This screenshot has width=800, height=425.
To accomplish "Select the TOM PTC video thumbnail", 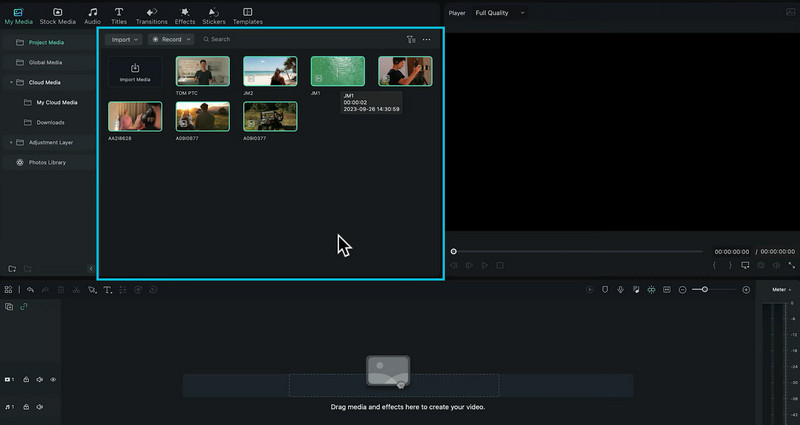I will [203, 71].
